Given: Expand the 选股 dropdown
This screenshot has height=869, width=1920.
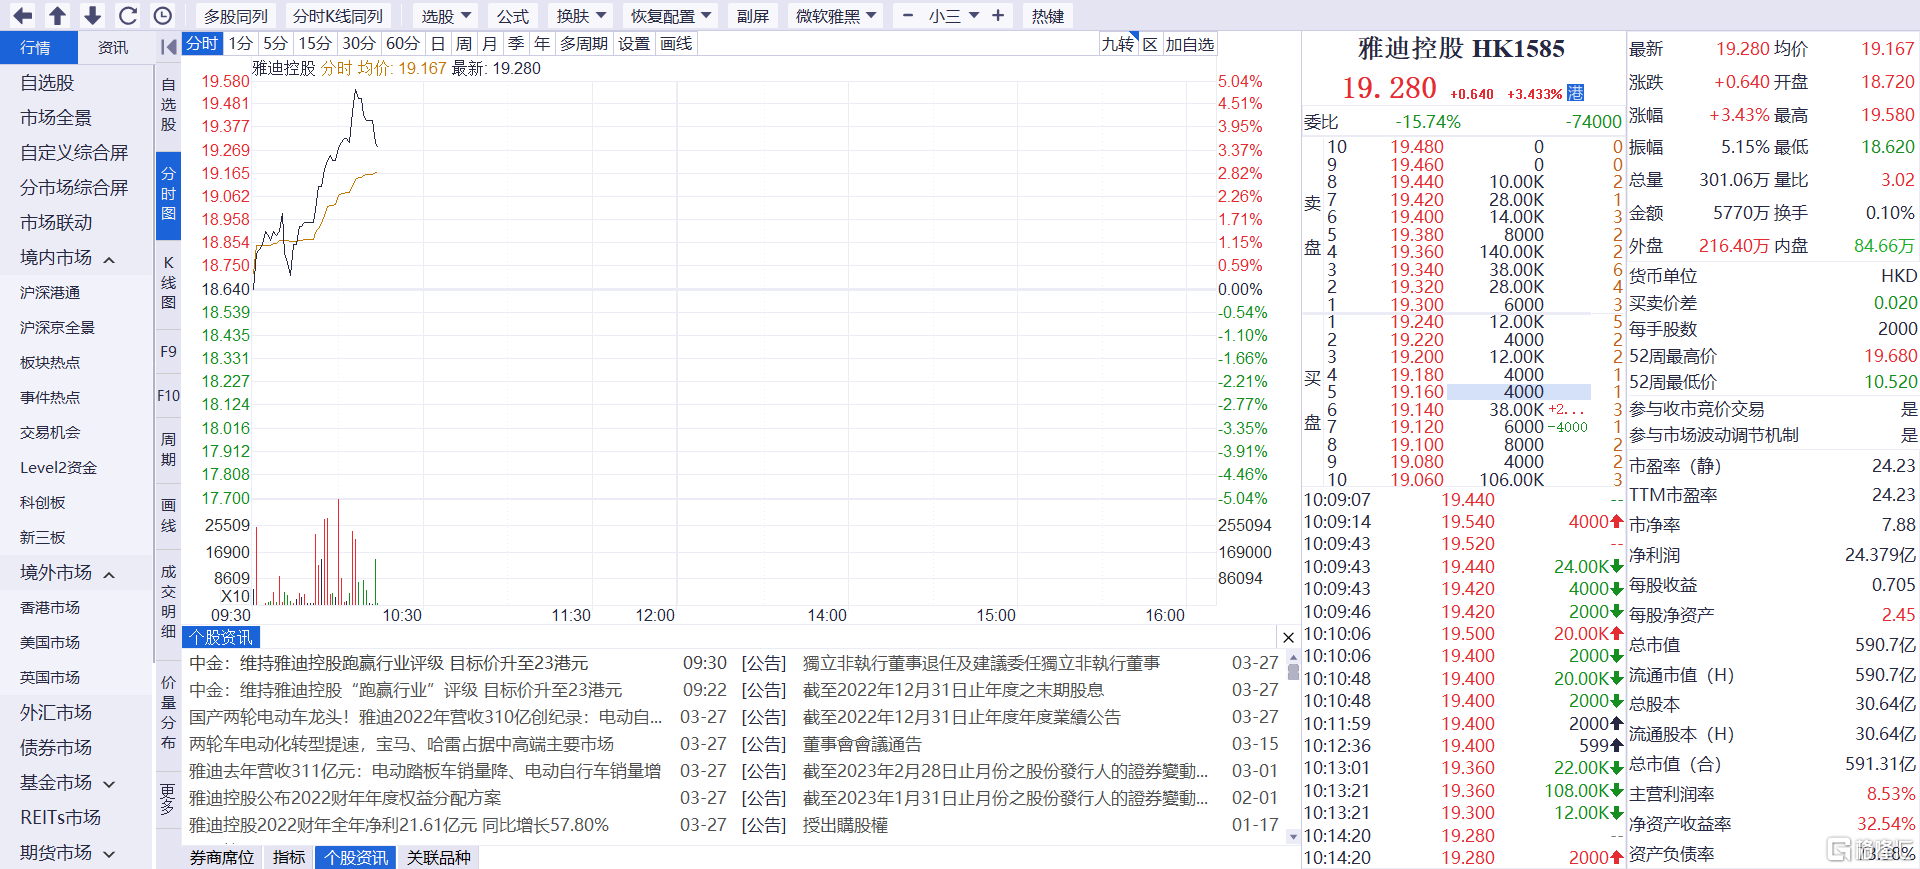Looking at the screenshot, I should click(446, 16).
